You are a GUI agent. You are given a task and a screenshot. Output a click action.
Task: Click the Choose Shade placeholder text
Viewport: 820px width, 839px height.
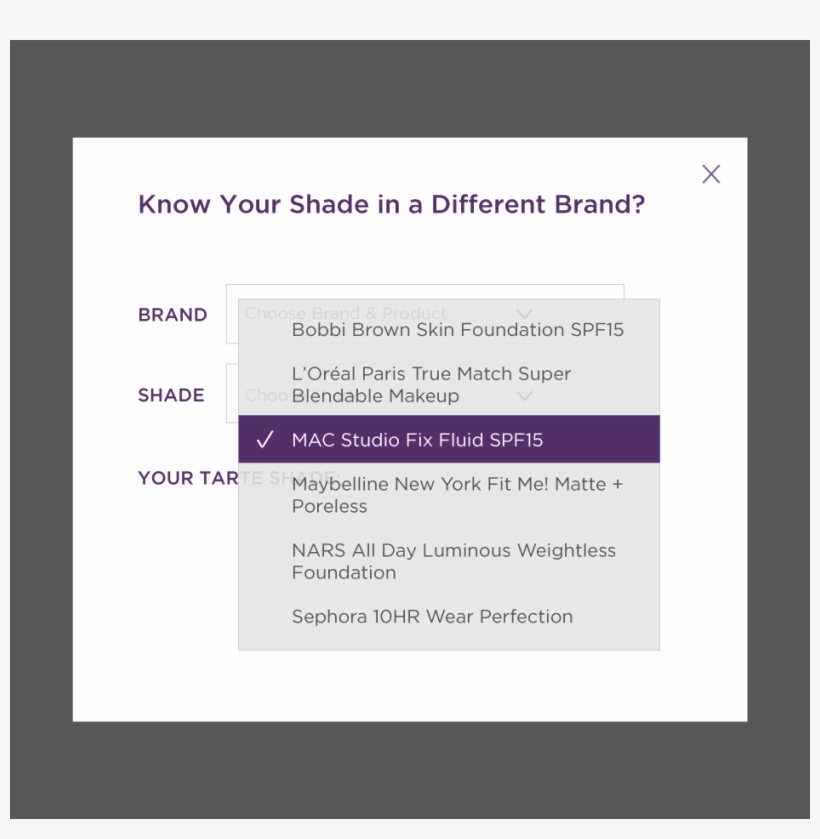coord(268,396)
